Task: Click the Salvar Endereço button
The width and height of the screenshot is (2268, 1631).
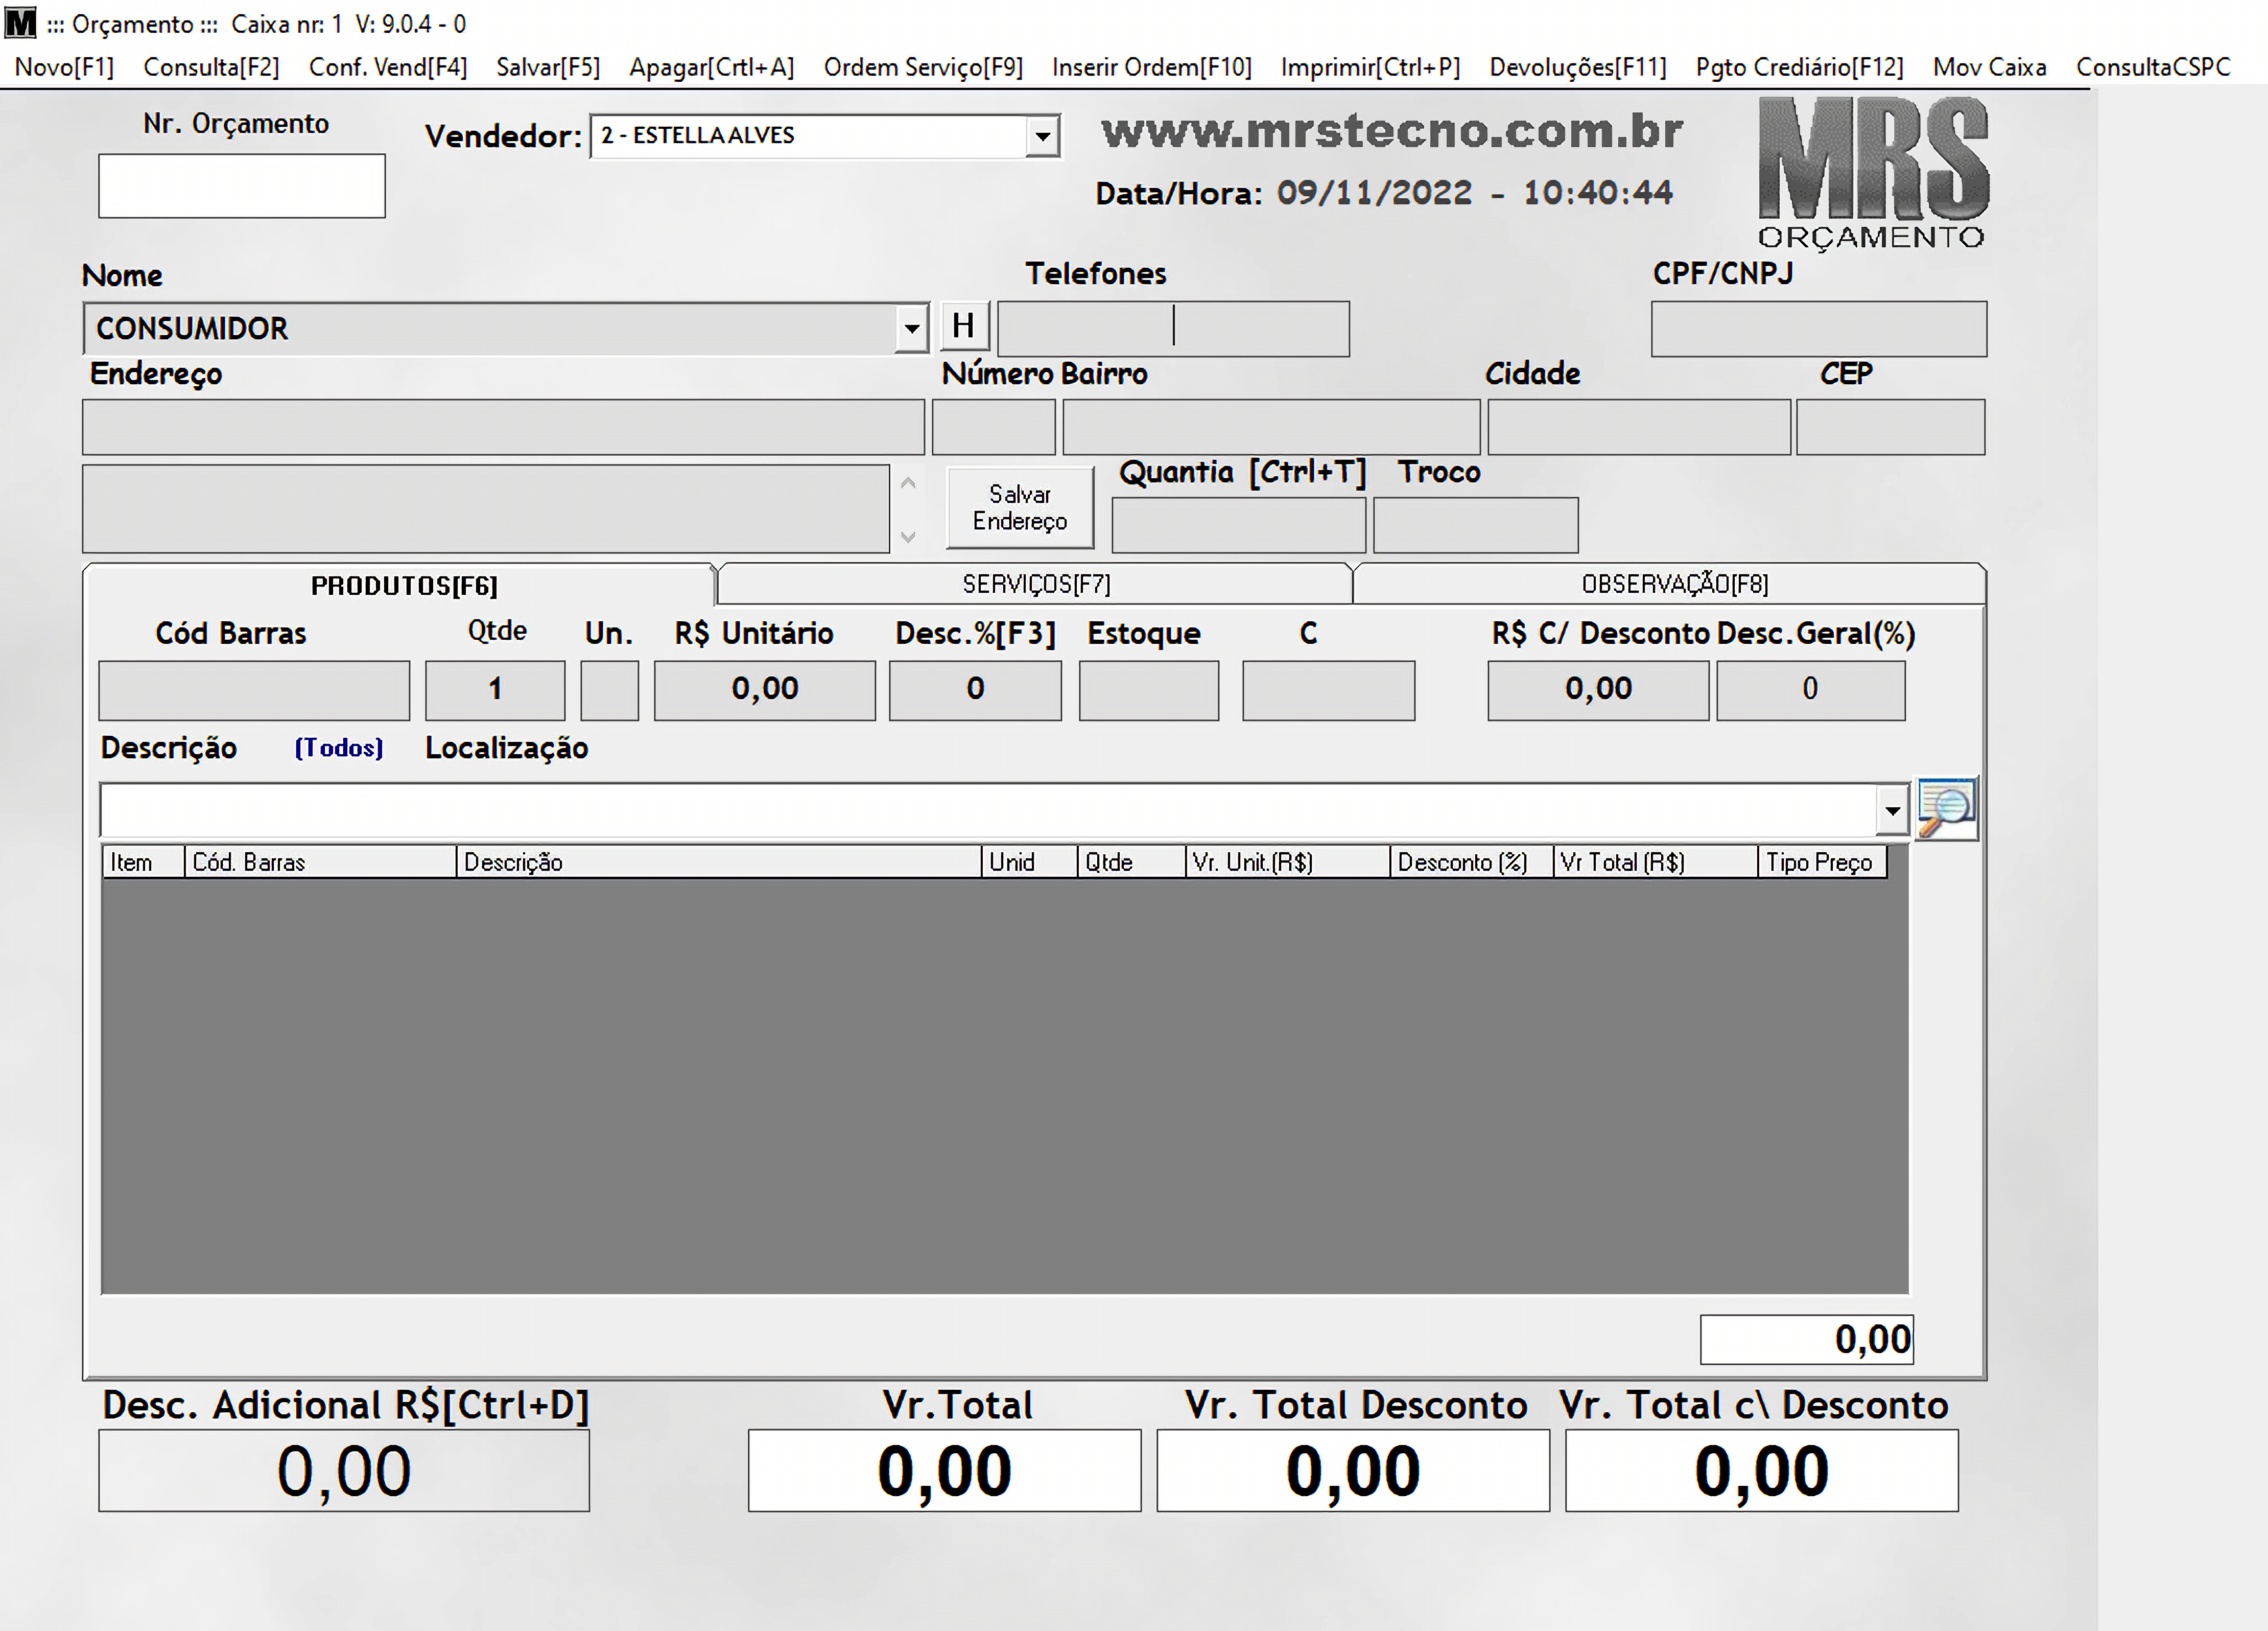Action: pyautogui.click(x=1019, y=508)
